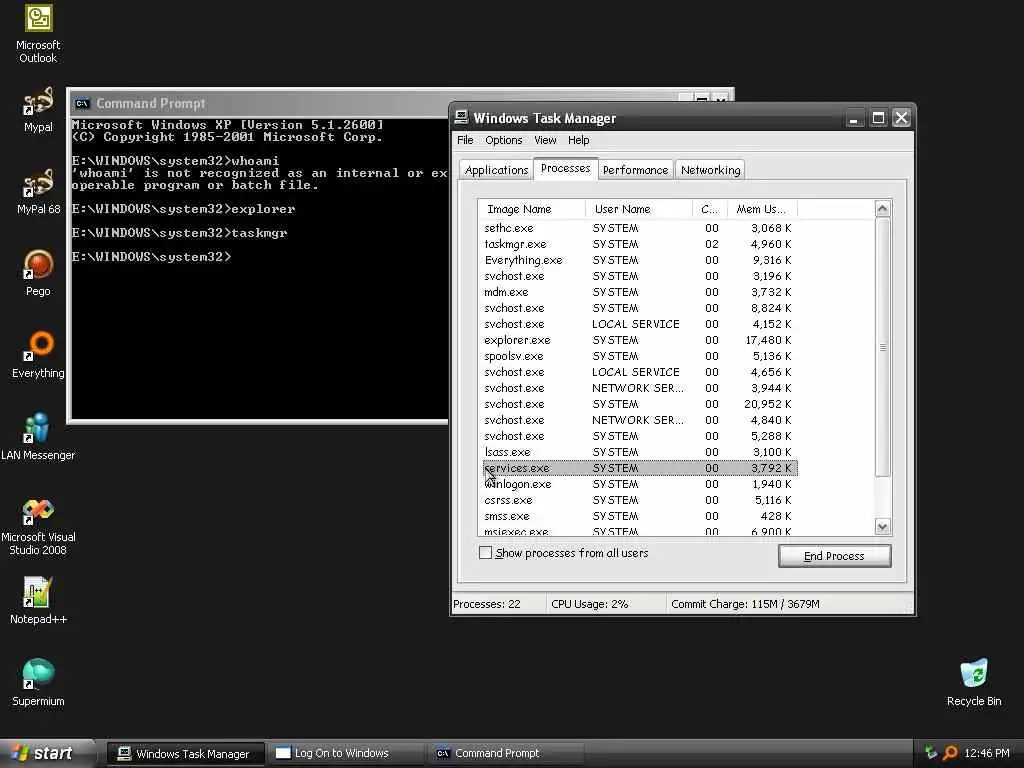Image resolution: width=1024 pixels, height=768 pixels.
Task: Open the Mypal desktop shortcut
Action: [38, 110]
